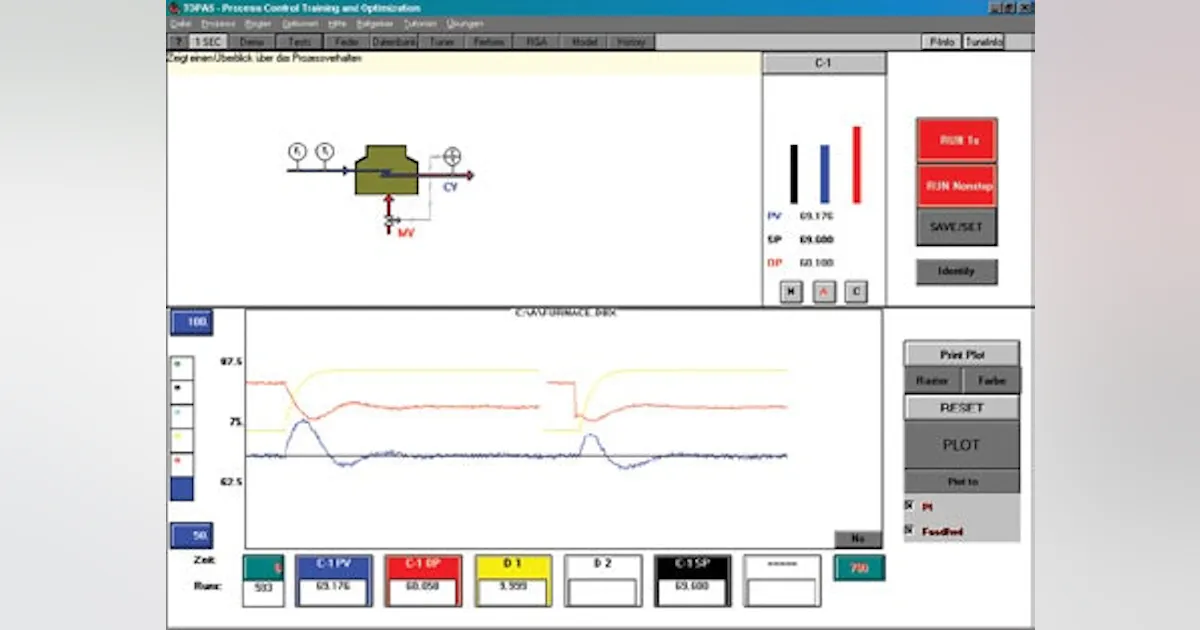Click the blue PV bar in C-1 panel

[825, 174]
